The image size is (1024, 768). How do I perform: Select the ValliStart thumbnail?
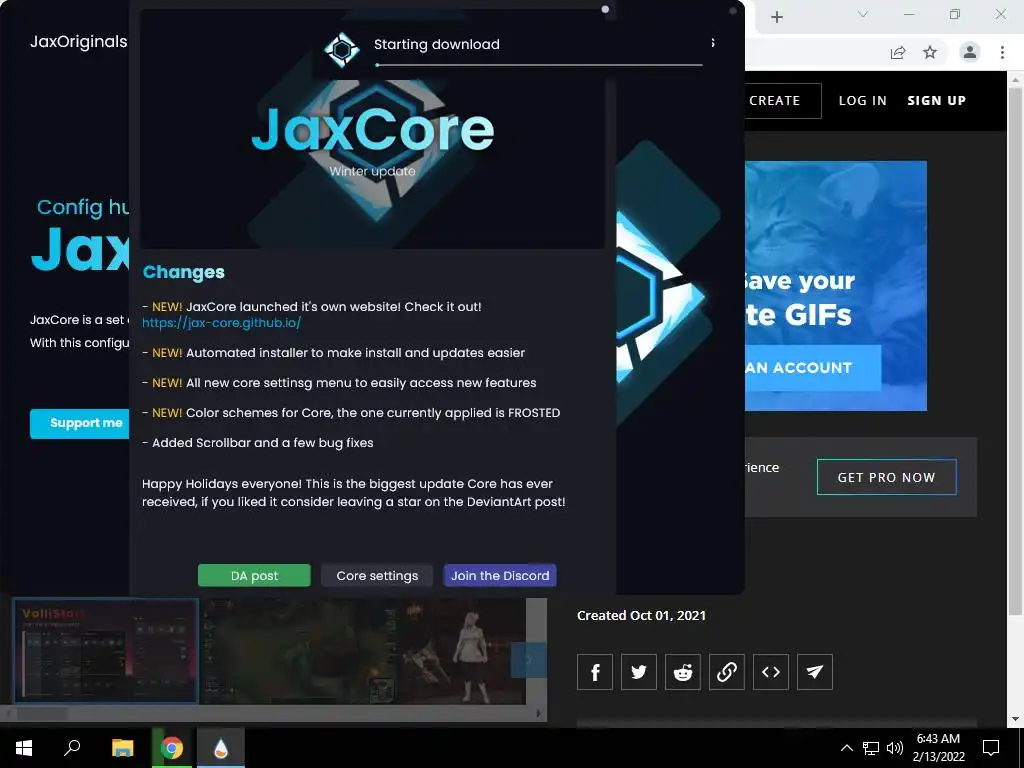coord(106,650)
